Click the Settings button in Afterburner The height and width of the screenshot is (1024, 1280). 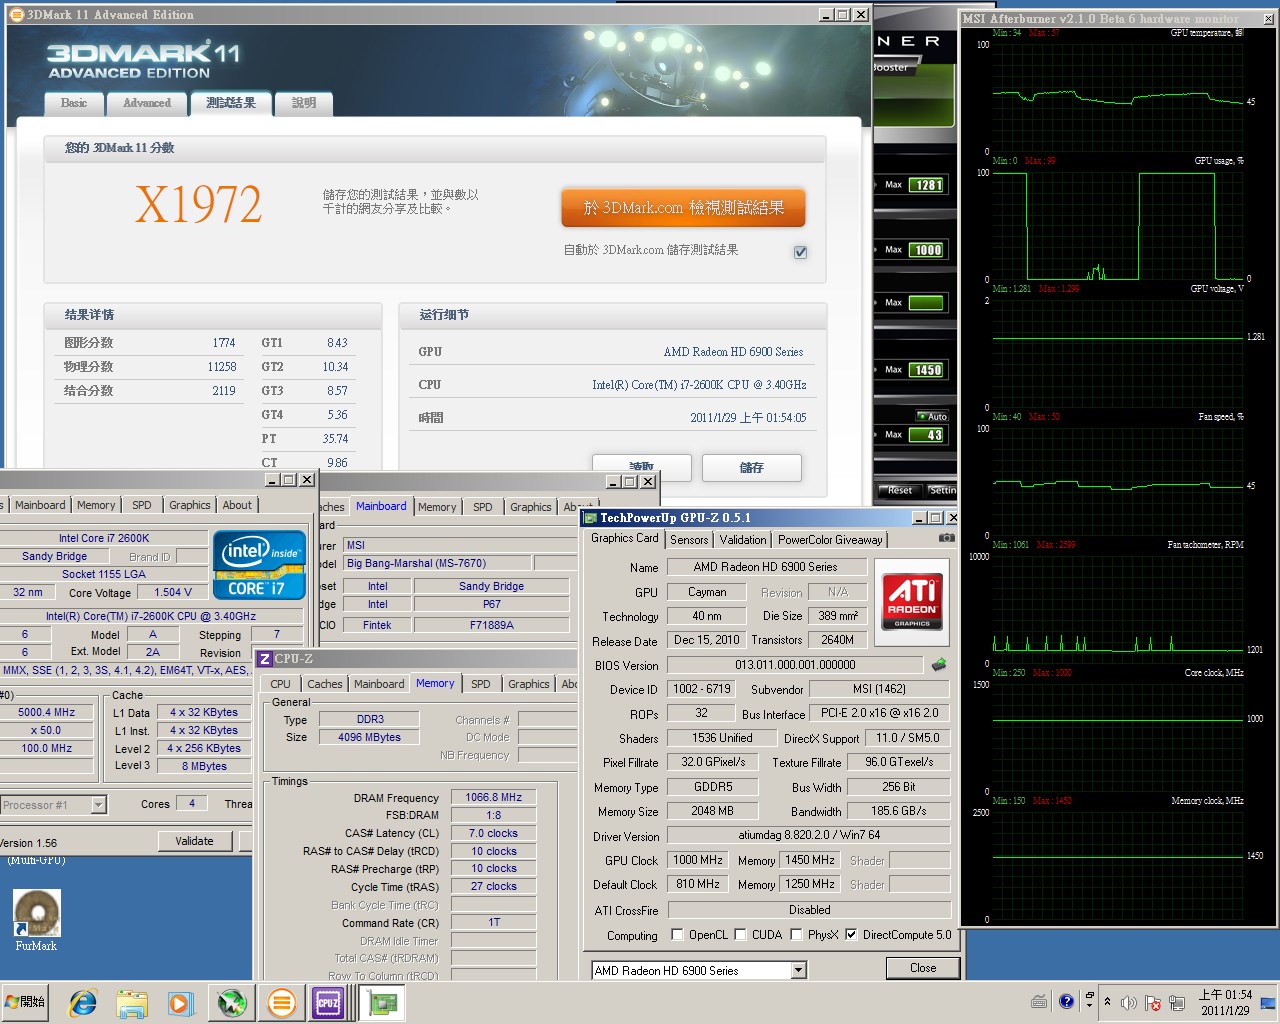click(942, 490)
